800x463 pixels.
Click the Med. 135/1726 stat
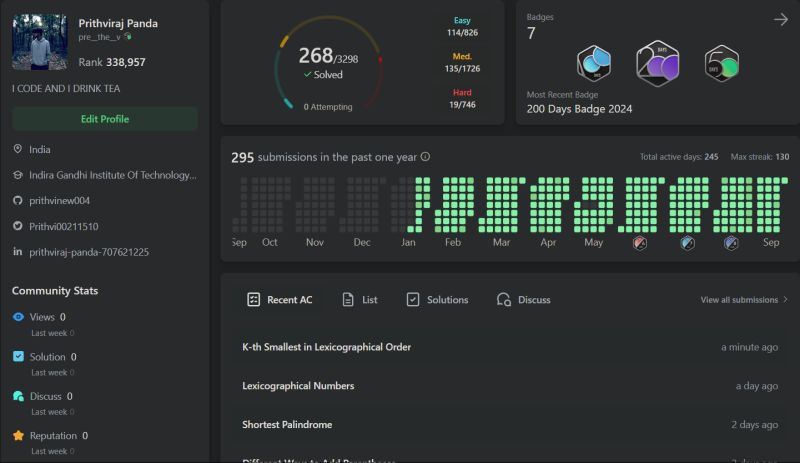[462, 62]
